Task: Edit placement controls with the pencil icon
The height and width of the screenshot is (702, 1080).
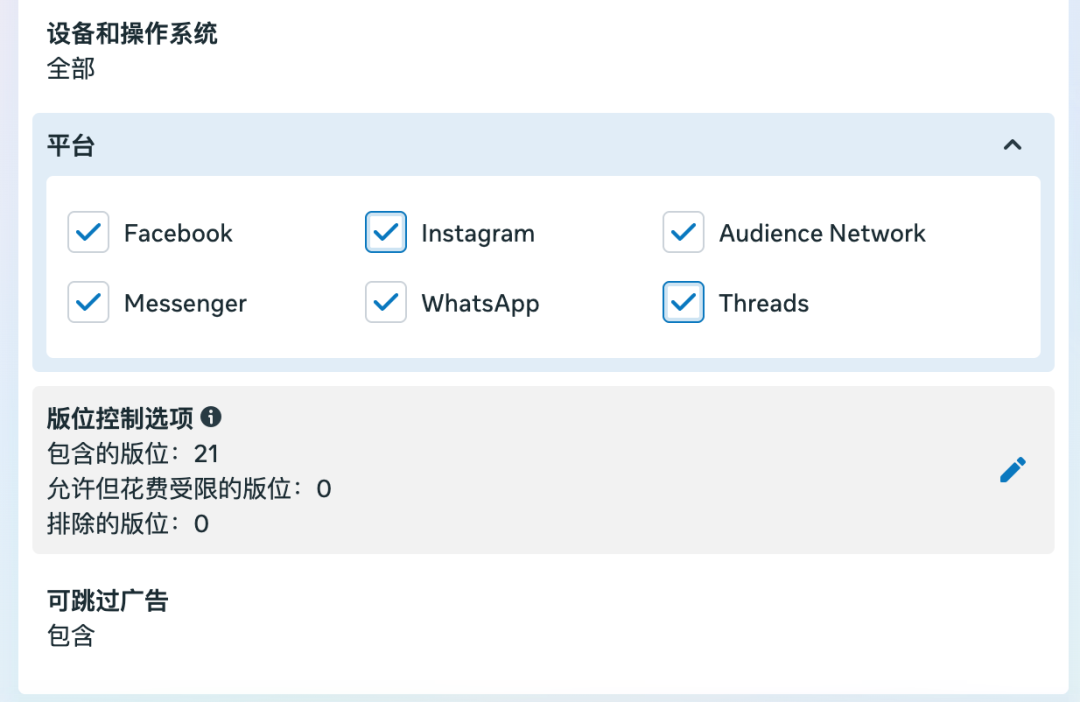Action: tap(1012, 470)
